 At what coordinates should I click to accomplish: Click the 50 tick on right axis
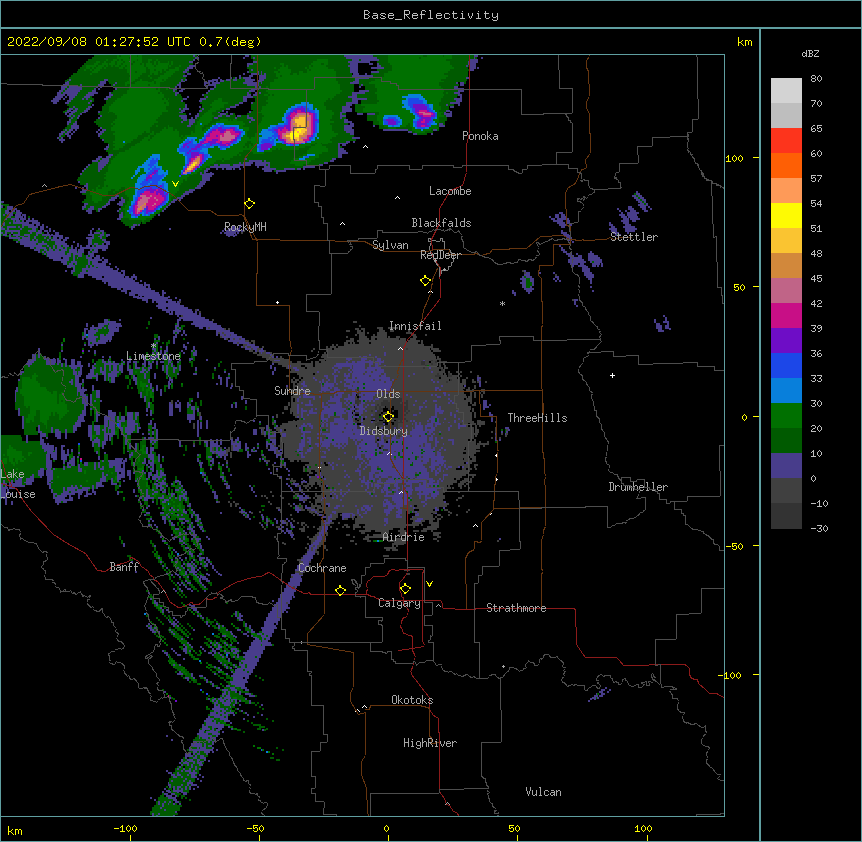pos(739,287)
